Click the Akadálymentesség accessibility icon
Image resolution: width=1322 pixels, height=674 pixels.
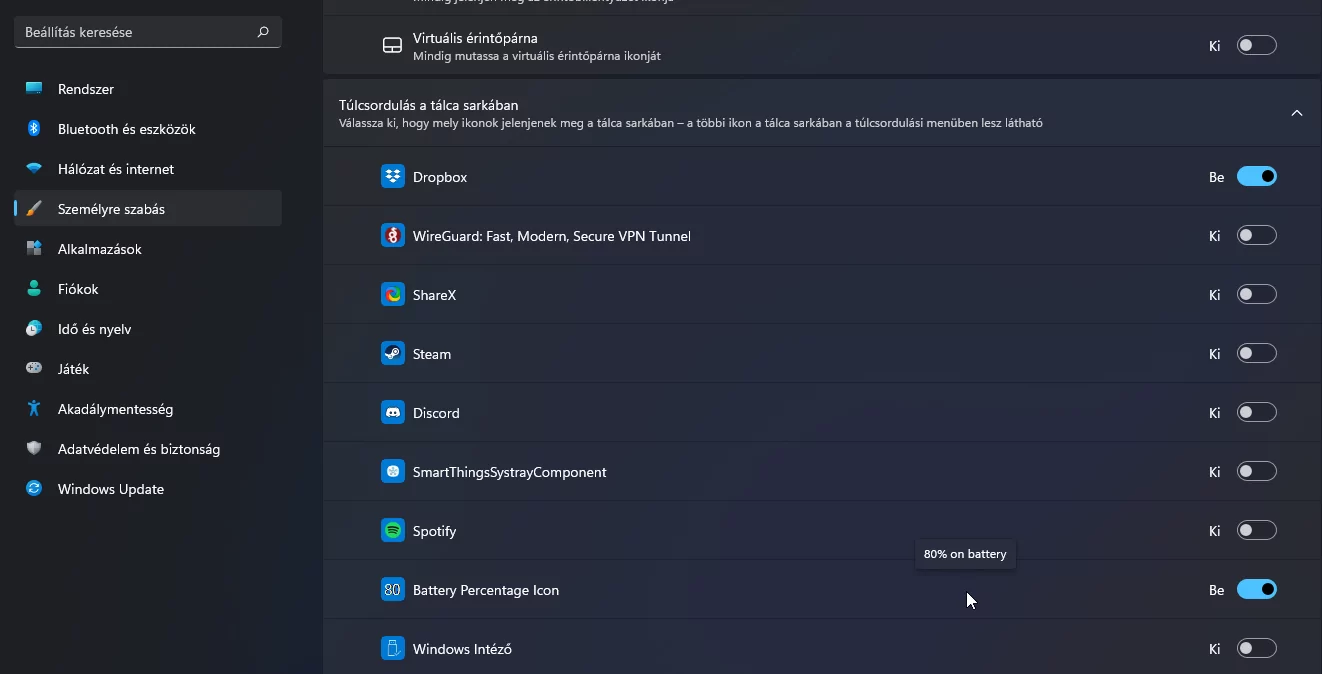point(34,409)
